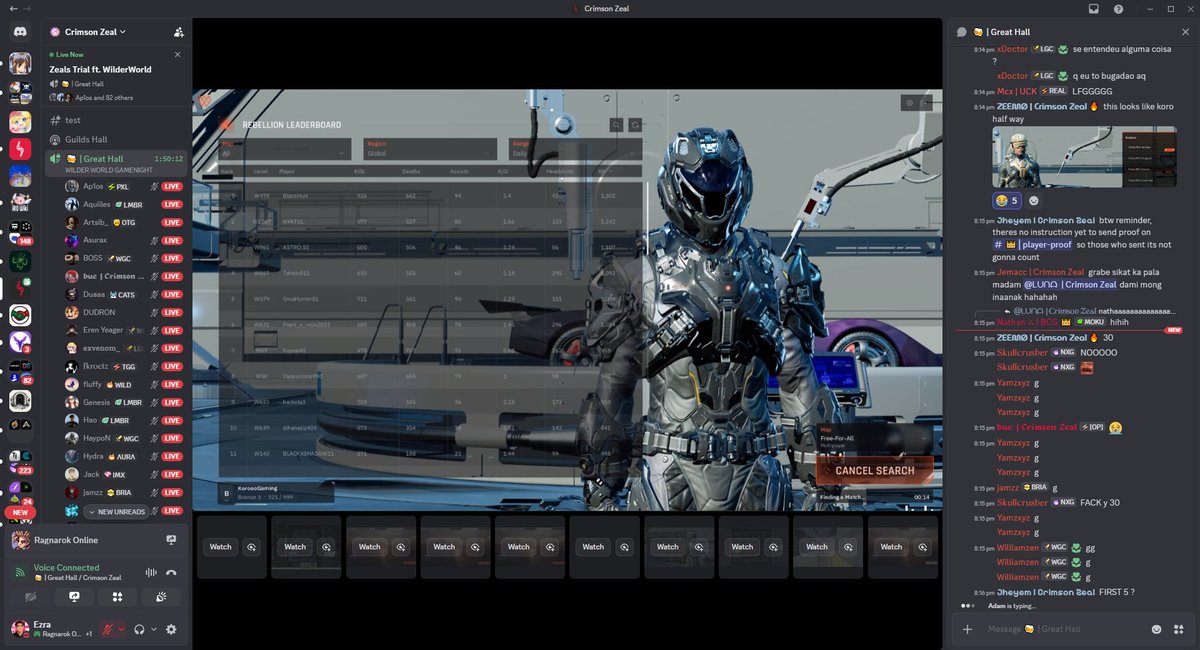This screenshot has height=650, width=1200.
Task: Open red lightning bolt server icon
Action: pos(20,148)
